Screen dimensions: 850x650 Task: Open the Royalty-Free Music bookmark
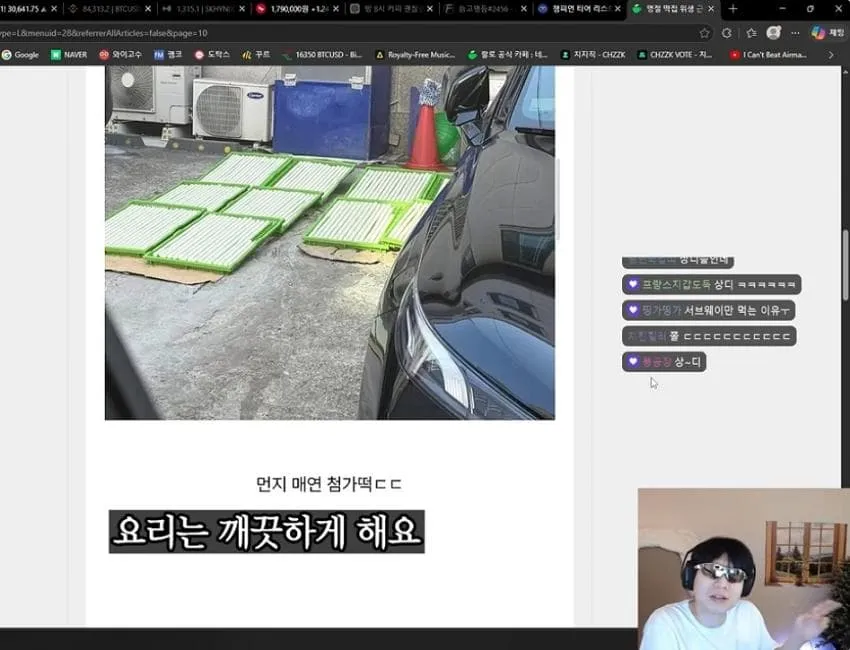click(x=415, y=55)
